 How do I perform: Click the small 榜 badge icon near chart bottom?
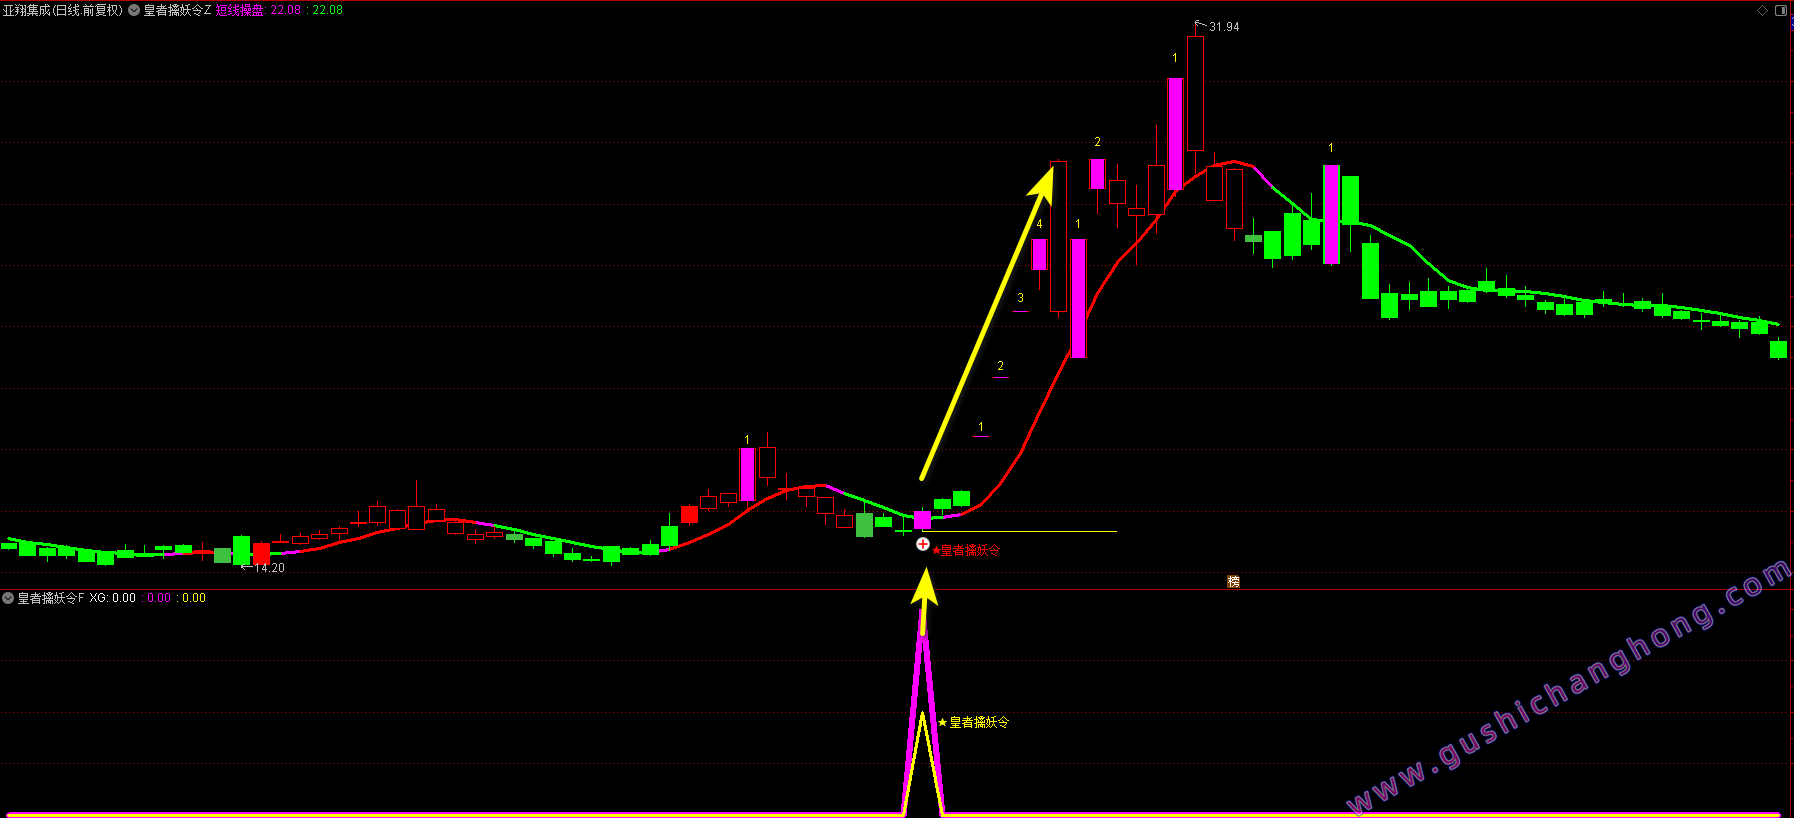coord(1233,581)
